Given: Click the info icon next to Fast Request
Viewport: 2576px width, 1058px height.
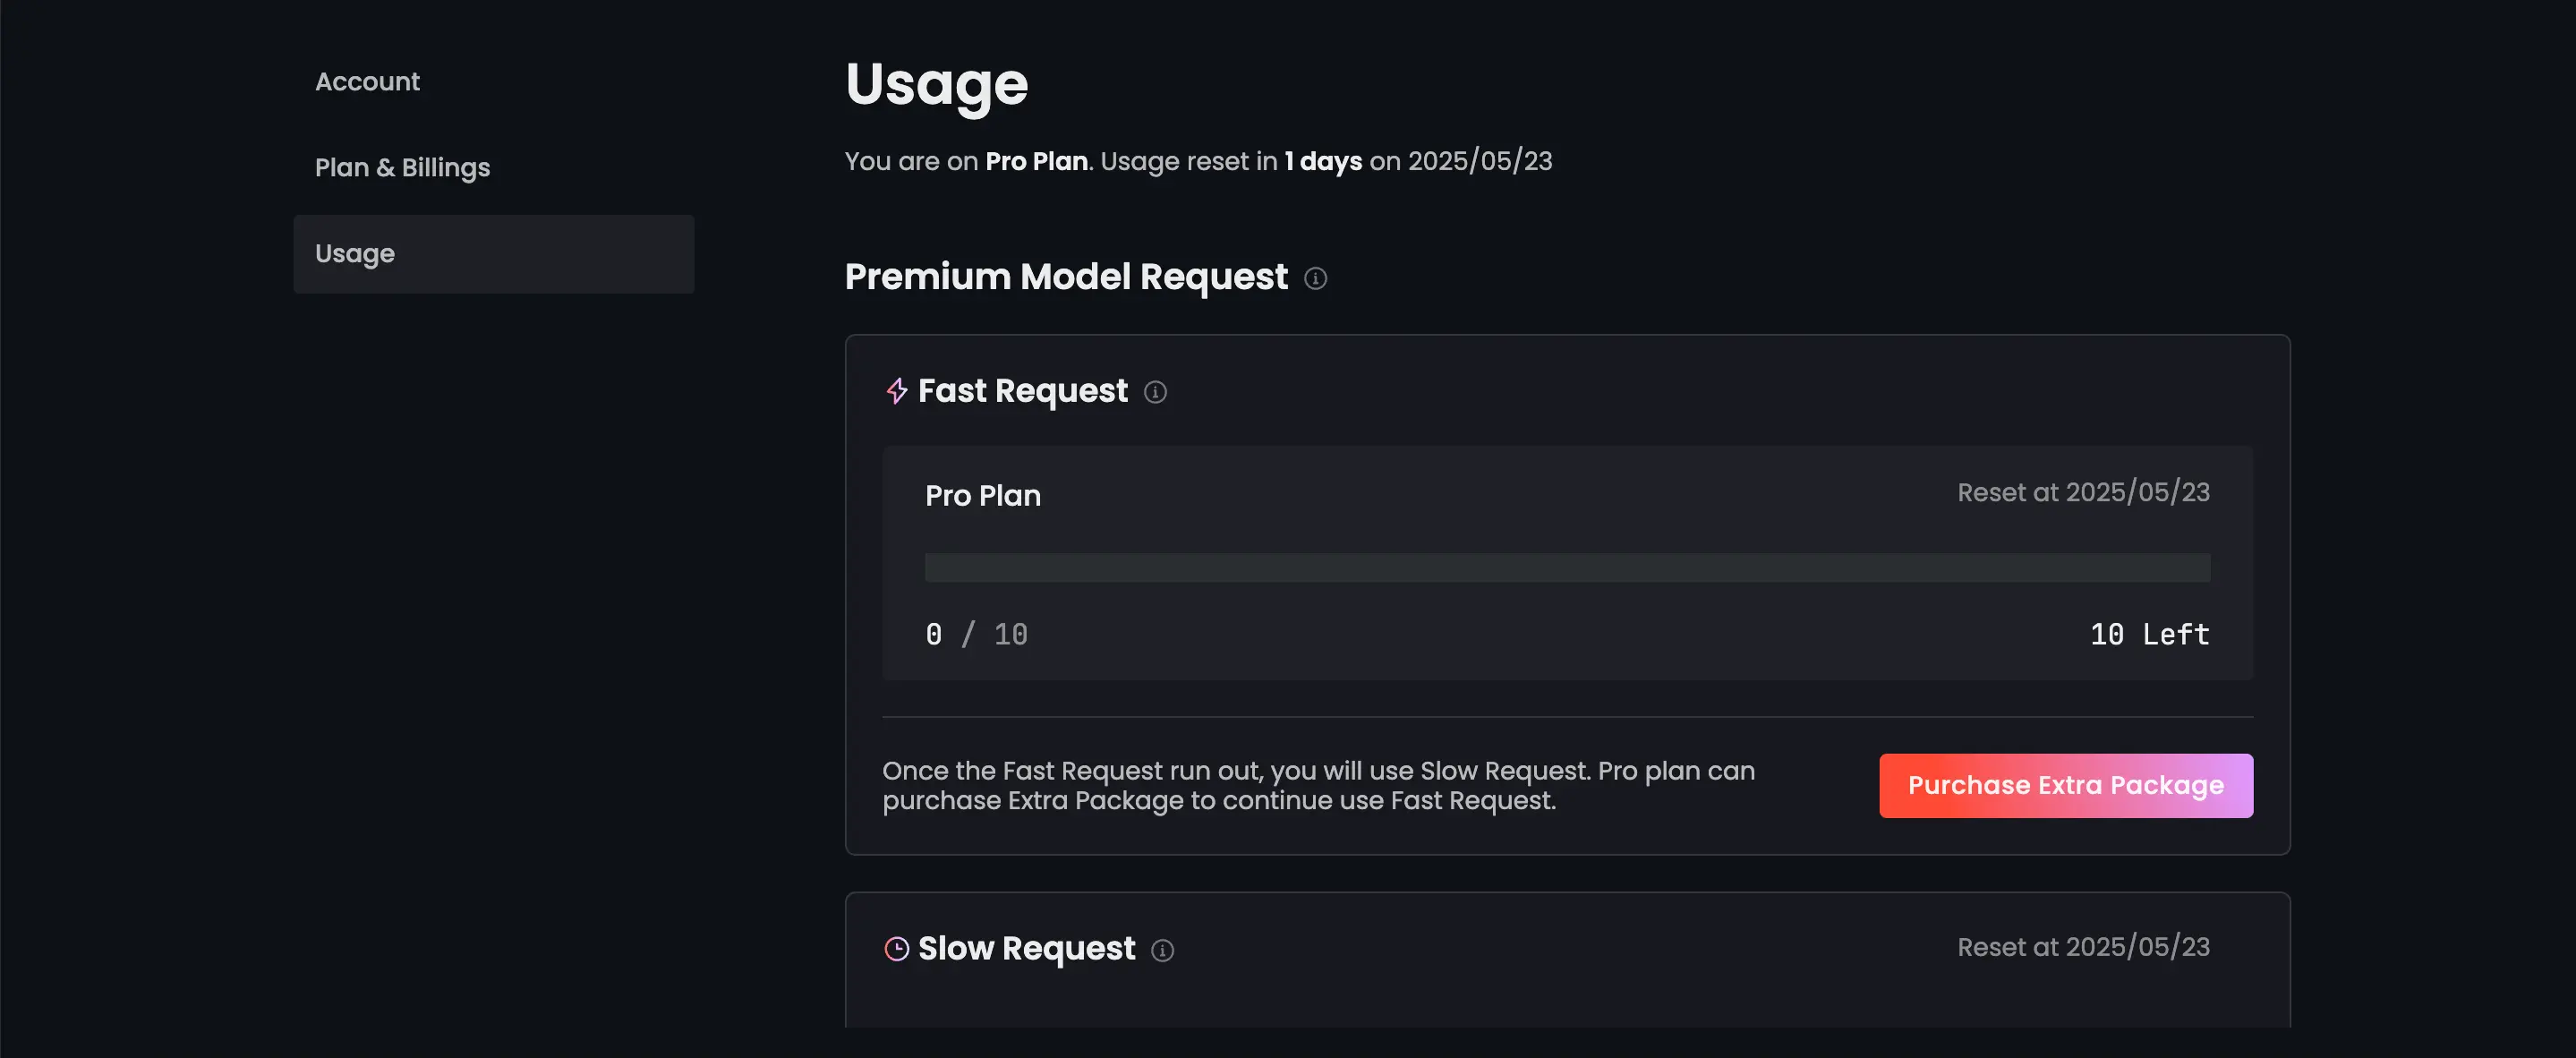Looking at the screenshot, I should [1155, 392].
